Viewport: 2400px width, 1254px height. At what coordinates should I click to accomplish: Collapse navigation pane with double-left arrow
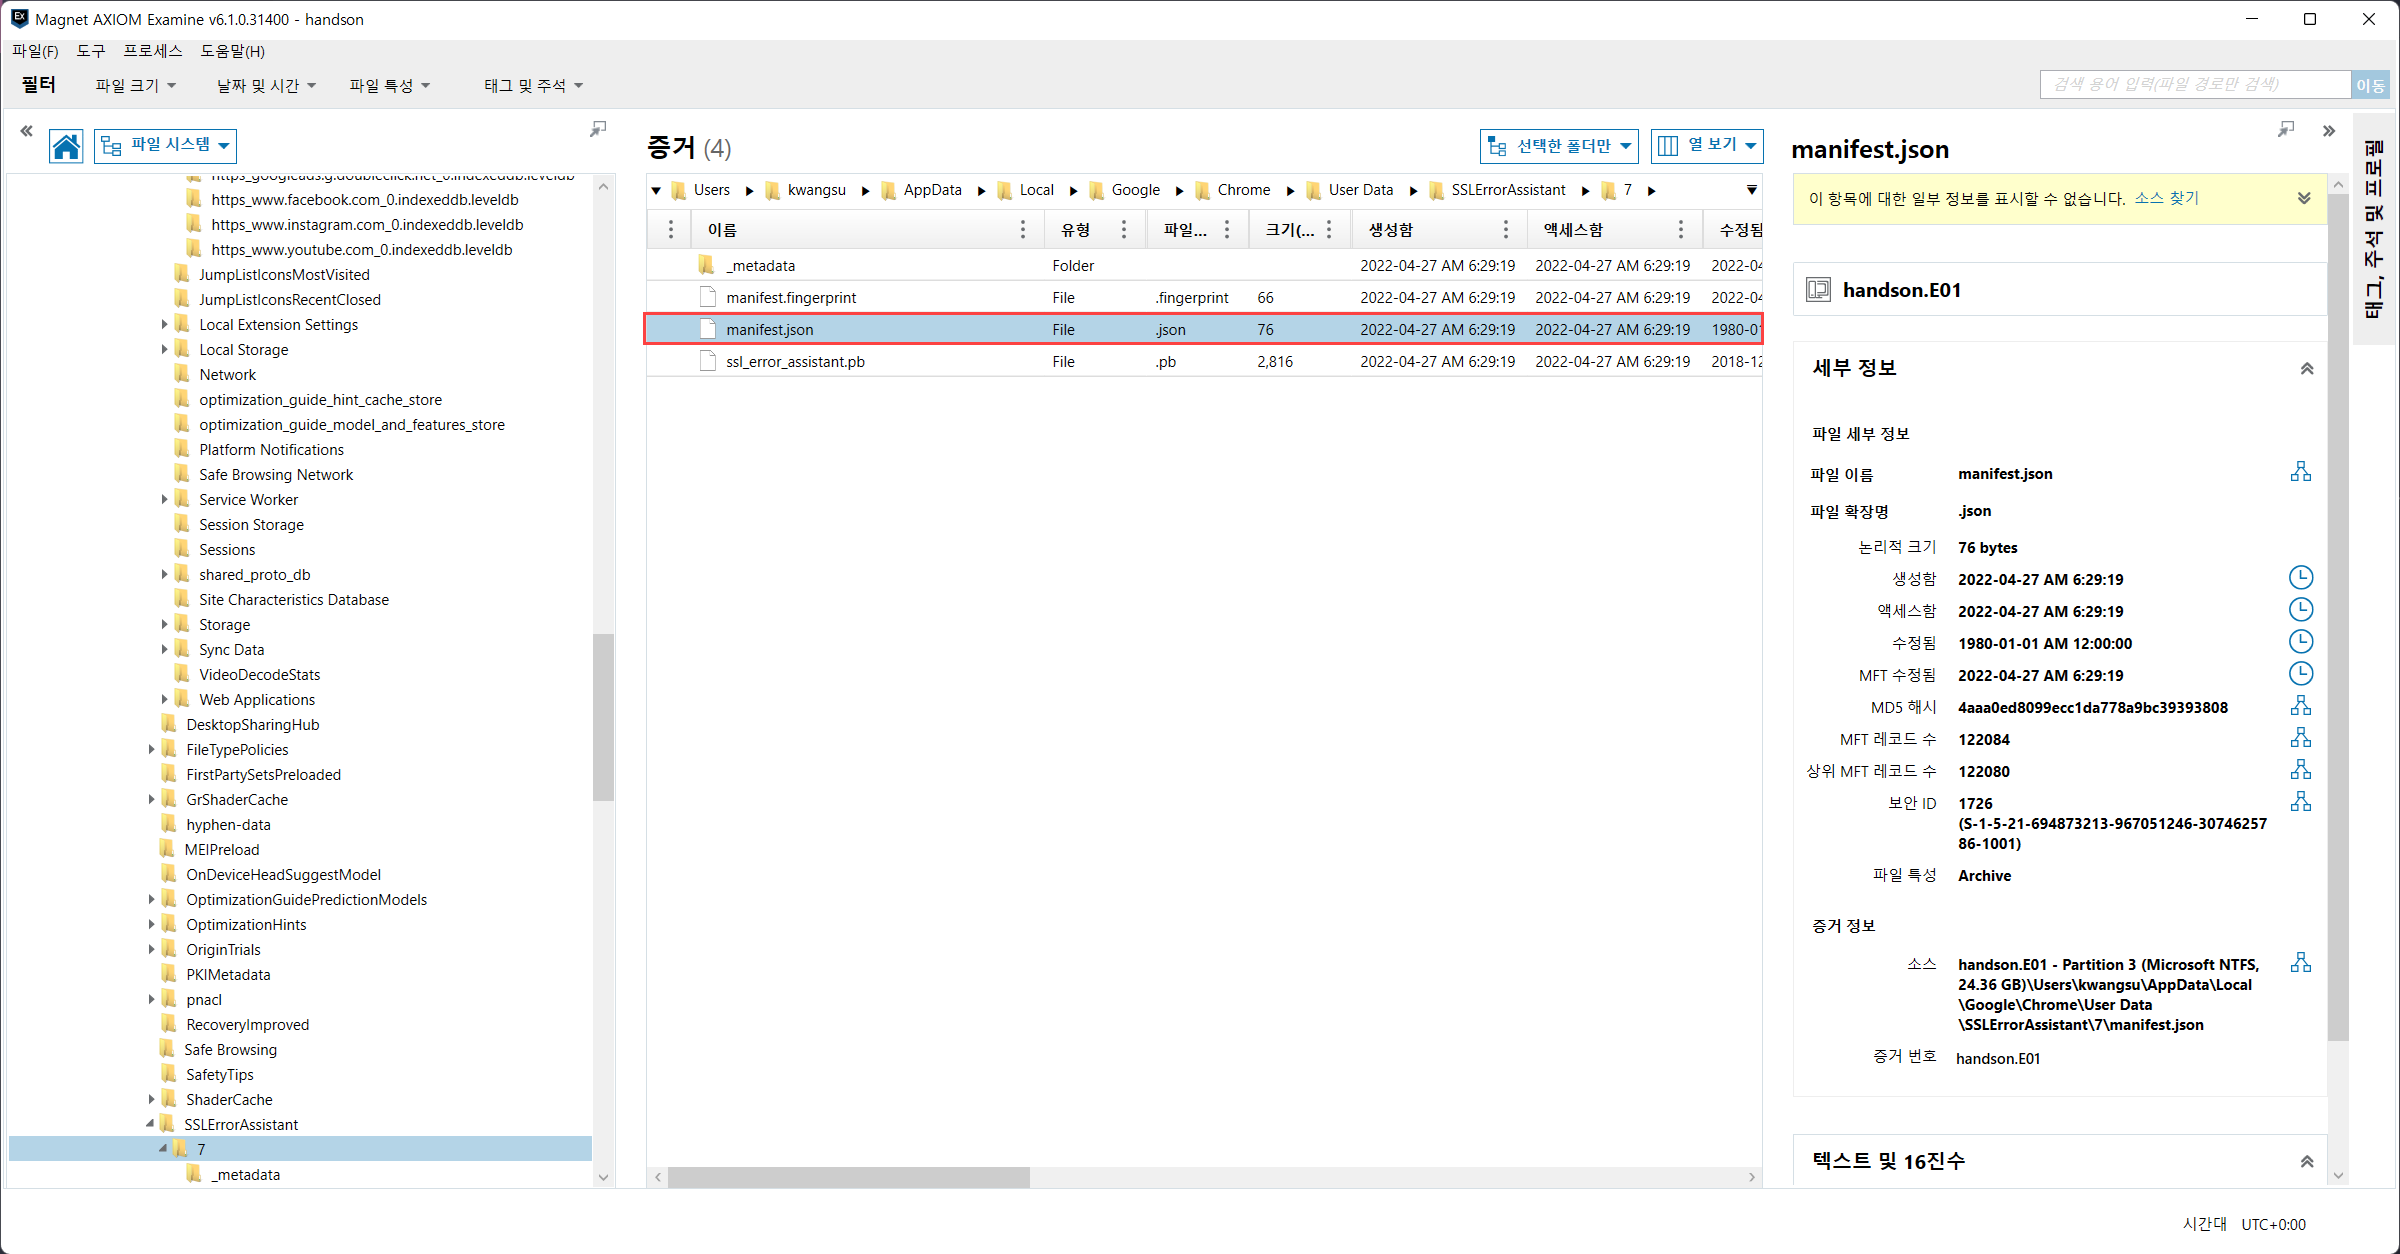(x=27, y=131)
